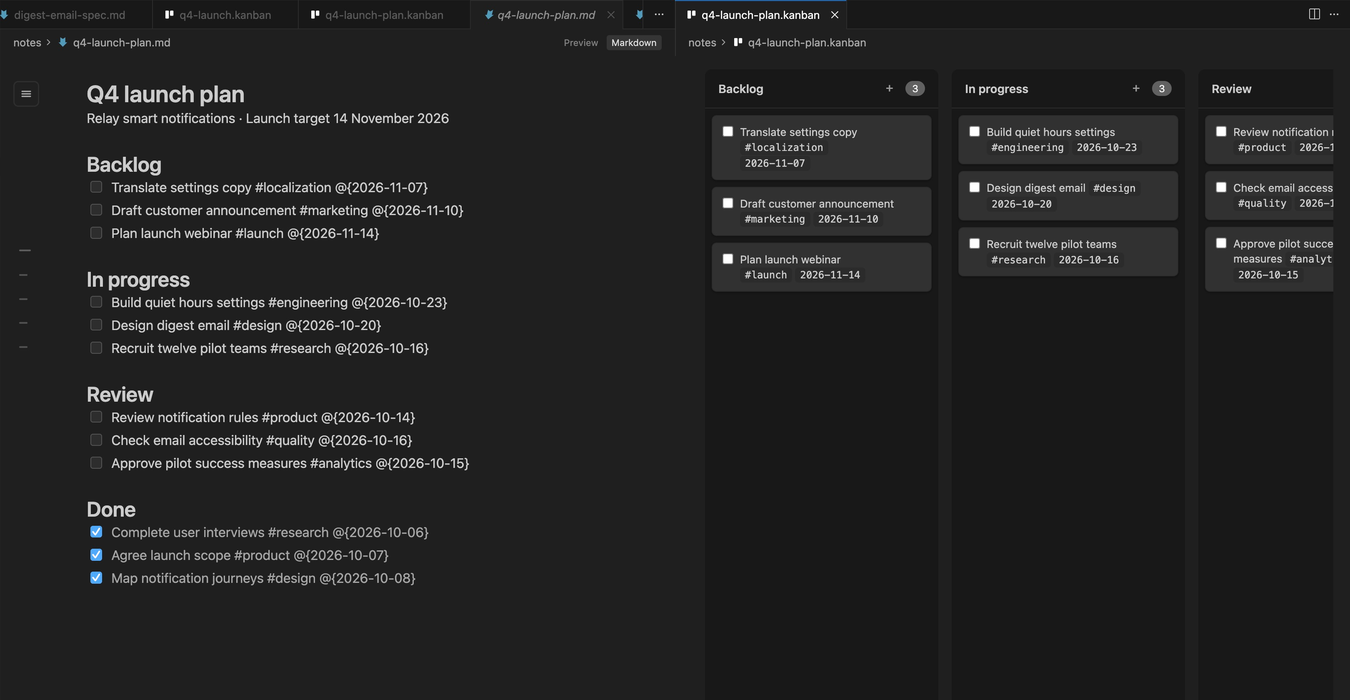Click the In progress column card count badge
Viewport: 1350px width, 700px height.
point(1161,89)
